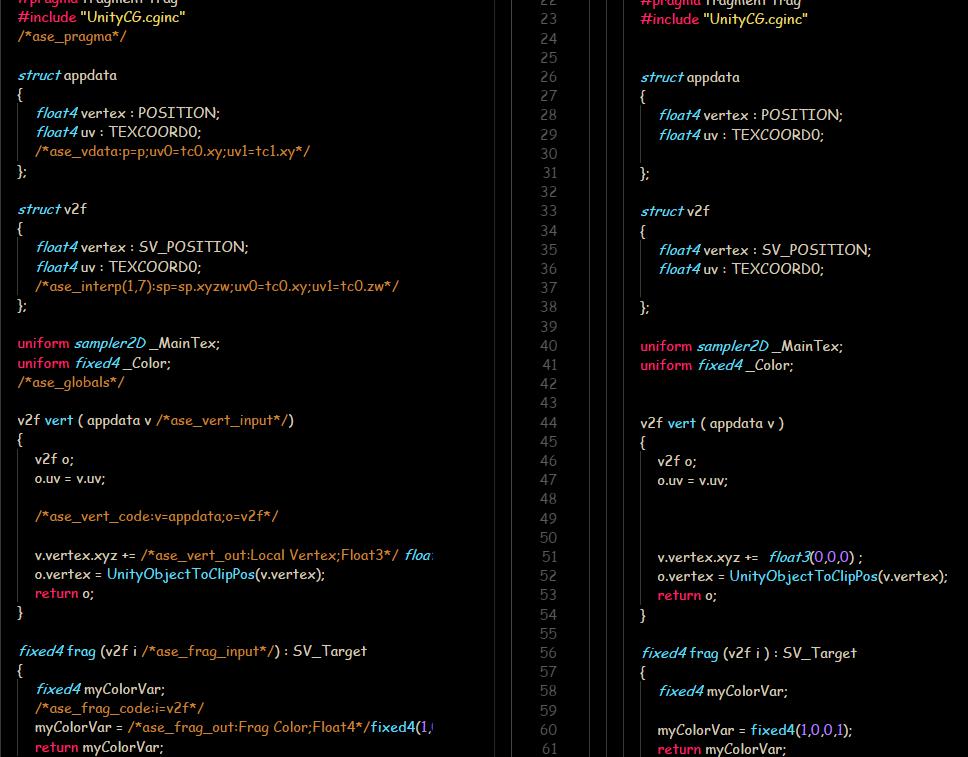The height and width of the screenshot is (757, 968).
Task: Click 'uniform sampler2D _MainTex;' in the left pane
Action: [119, 343]
